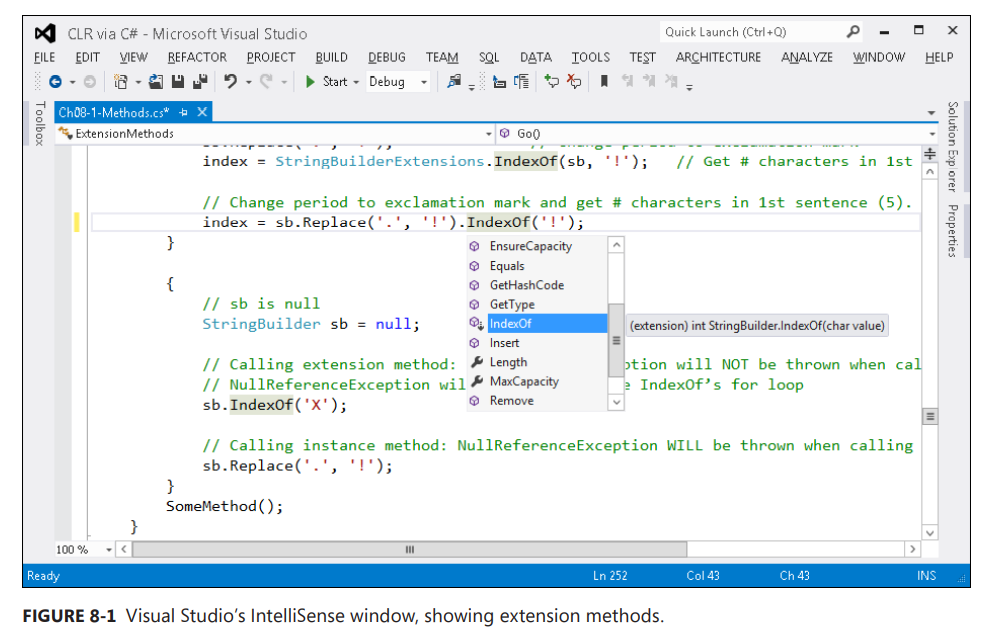
Task: Click the Save All toolbar icon
Action: (x=198, y=82)
